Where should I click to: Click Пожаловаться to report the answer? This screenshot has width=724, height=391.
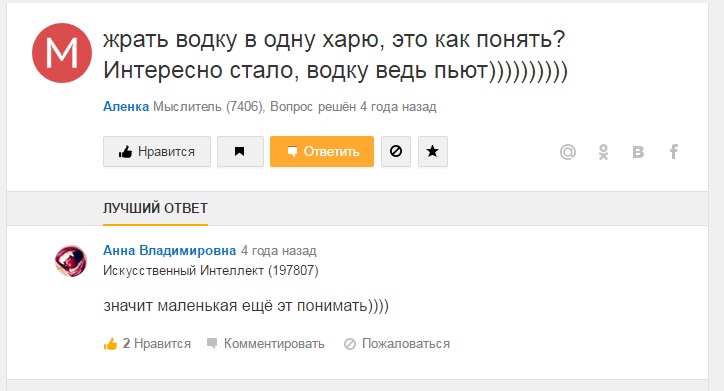tap(397, 343)
